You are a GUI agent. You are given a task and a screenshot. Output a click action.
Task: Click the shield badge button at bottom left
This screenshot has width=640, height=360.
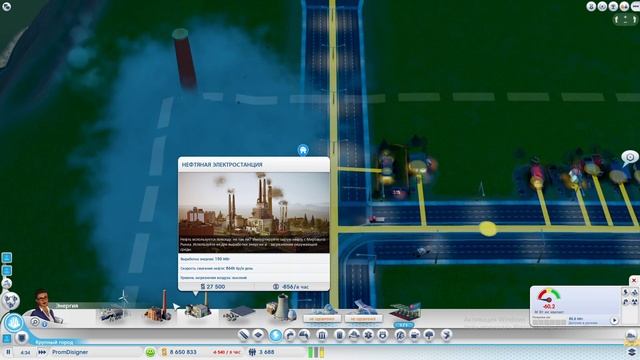[22, 338]
